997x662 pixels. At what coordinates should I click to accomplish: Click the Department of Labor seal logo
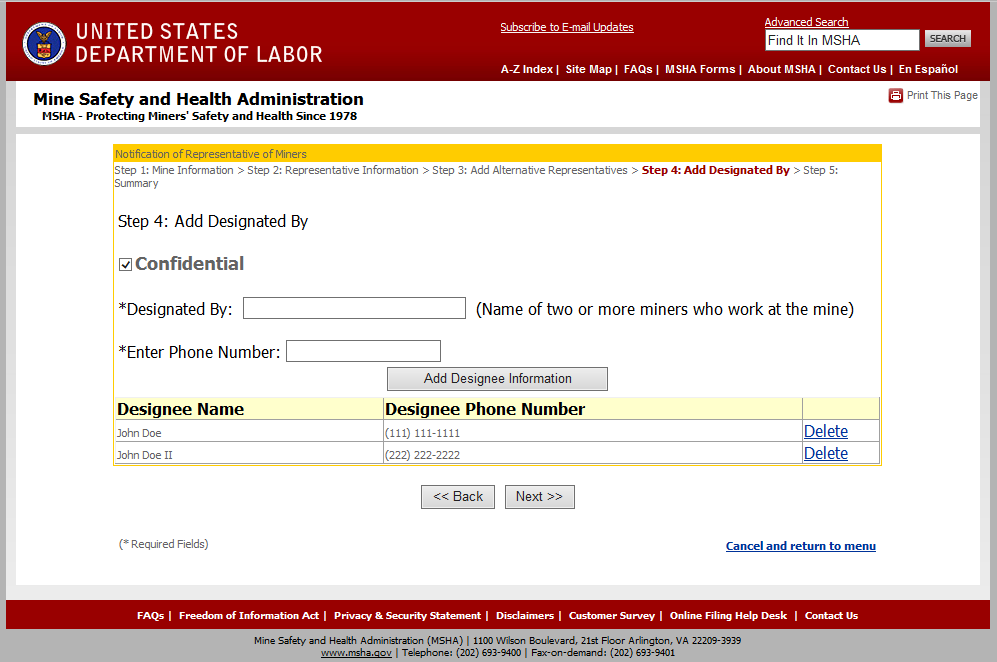tap(44, 44)
